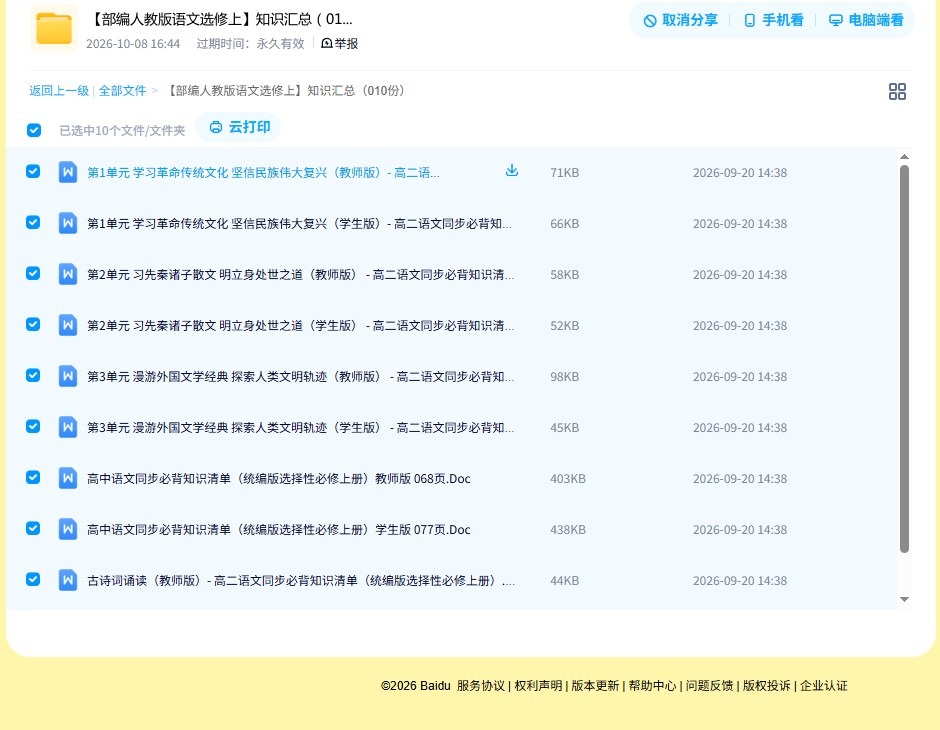The width and height of the screenshot is (940, 730).
Task: Toggle the select-all files checkbox
Action: pos(34,130)
